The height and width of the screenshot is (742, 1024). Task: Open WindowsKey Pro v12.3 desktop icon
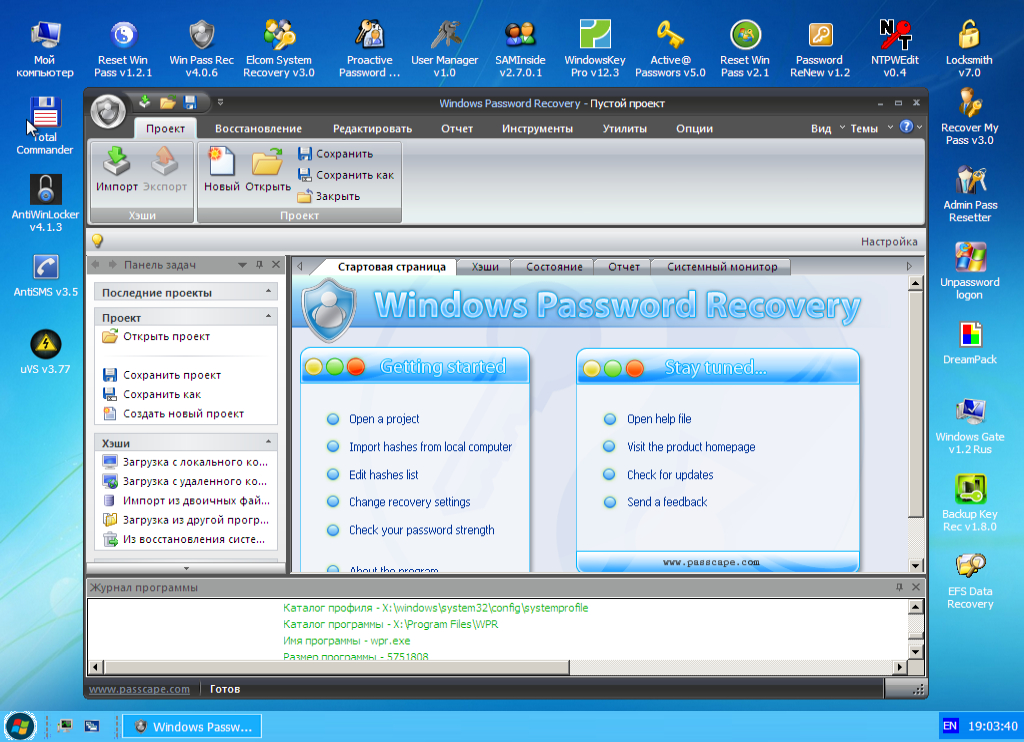(595, 49)
